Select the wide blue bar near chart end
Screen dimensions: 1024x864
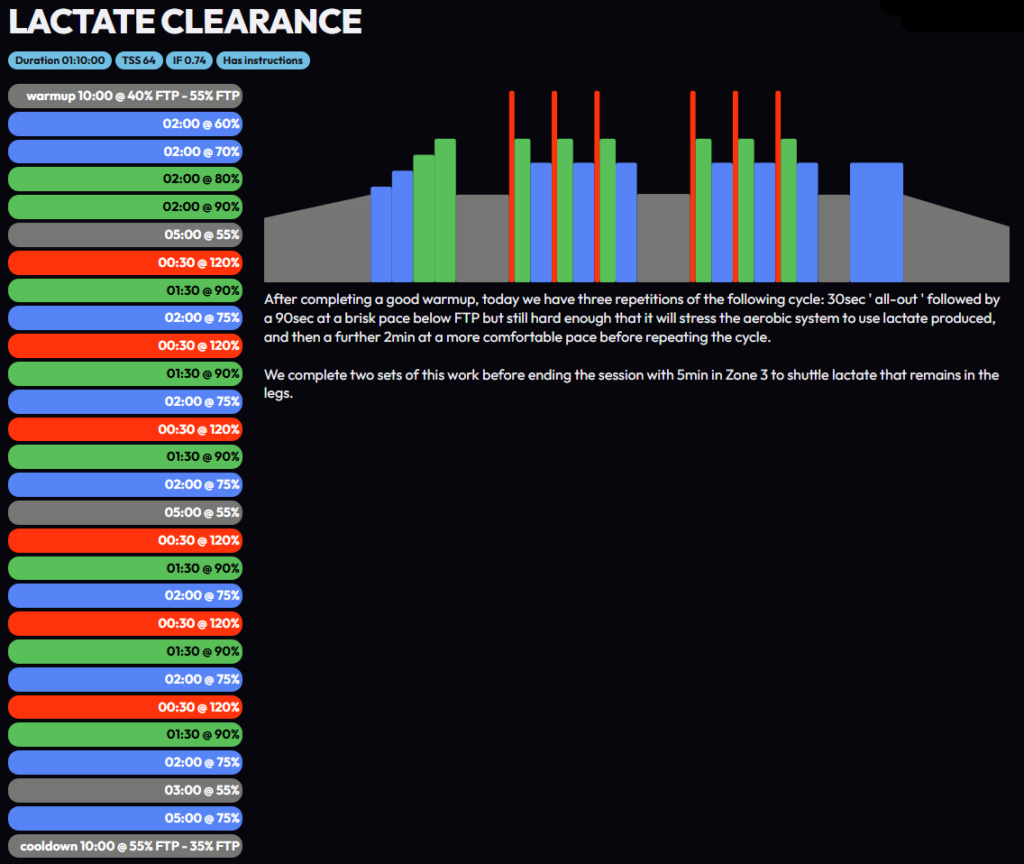click(x=876, y=222)
